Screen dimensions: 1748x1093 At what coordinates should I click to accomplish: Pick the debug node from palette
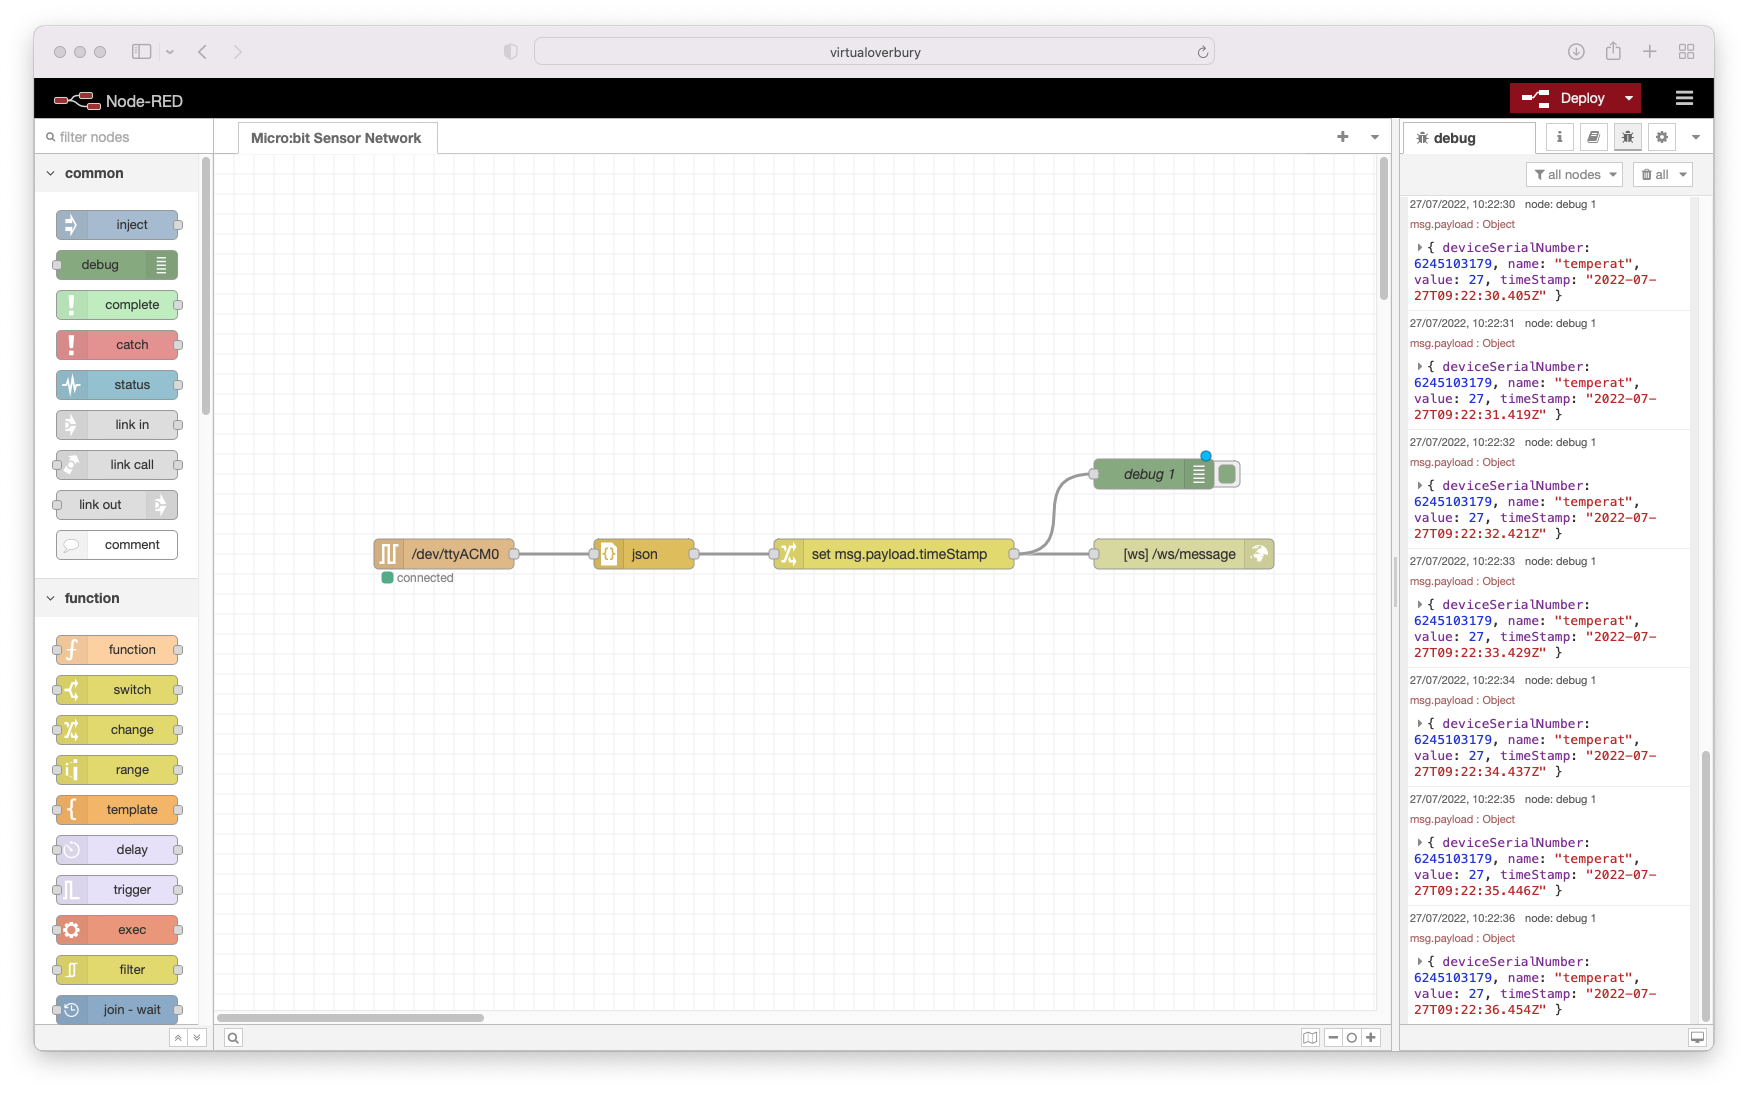pyautogui.click(x=117, y=265)
